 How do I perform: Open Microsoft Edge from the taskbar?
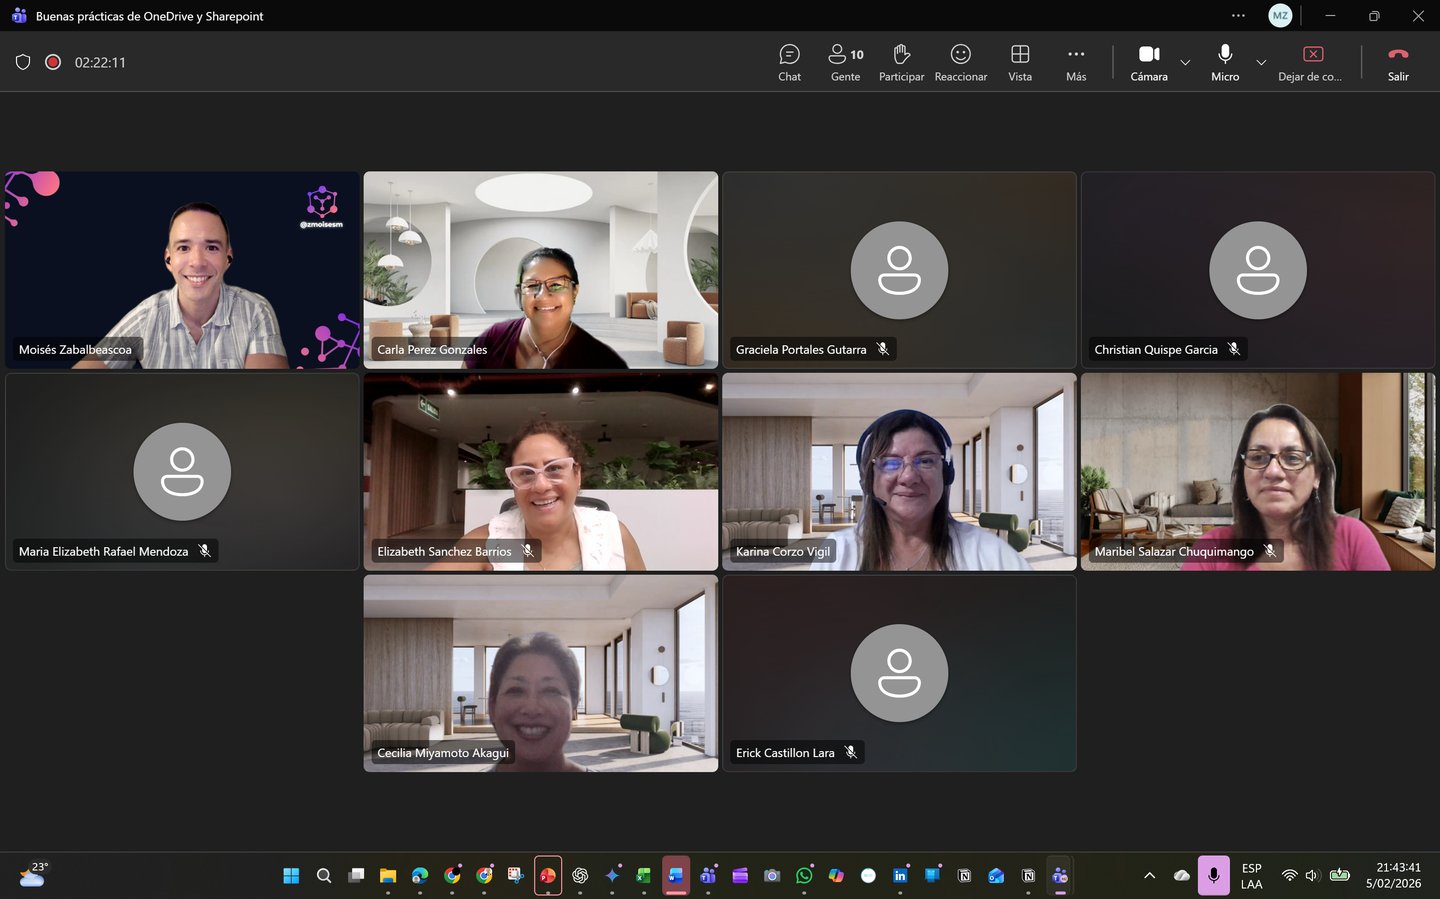coord(420,876)
